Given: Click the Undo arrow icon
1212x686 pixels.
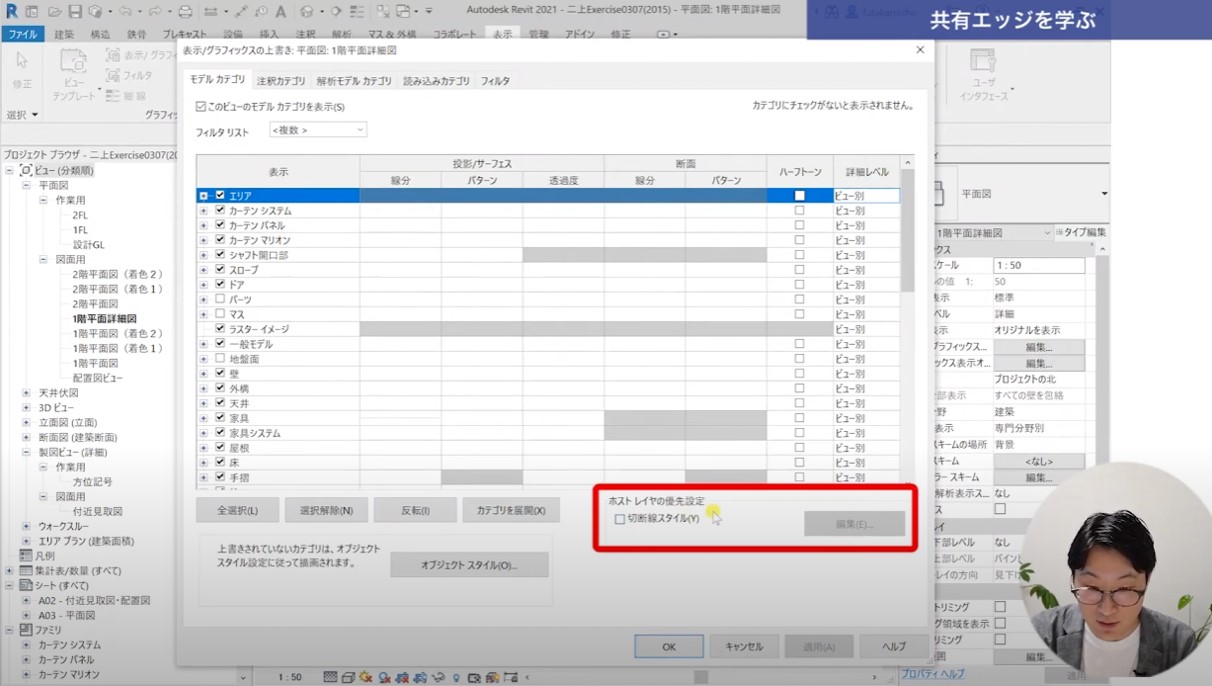Looking at the screenshot, I should (x=124, y=12).
